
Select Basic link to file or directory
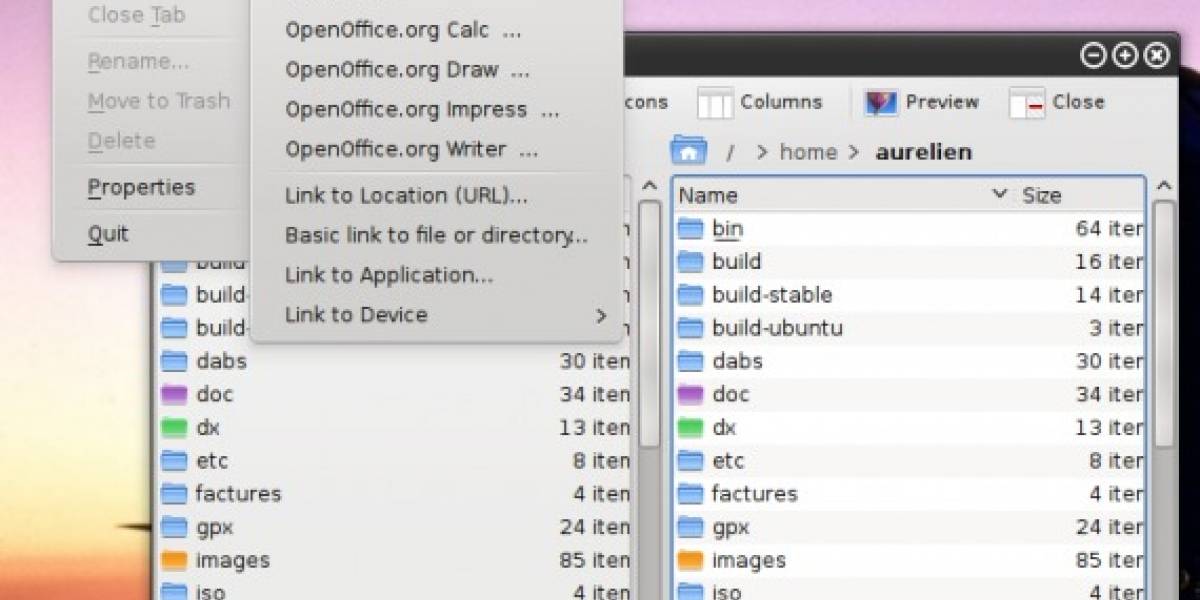pyautogui.click(x=437, y=235)
